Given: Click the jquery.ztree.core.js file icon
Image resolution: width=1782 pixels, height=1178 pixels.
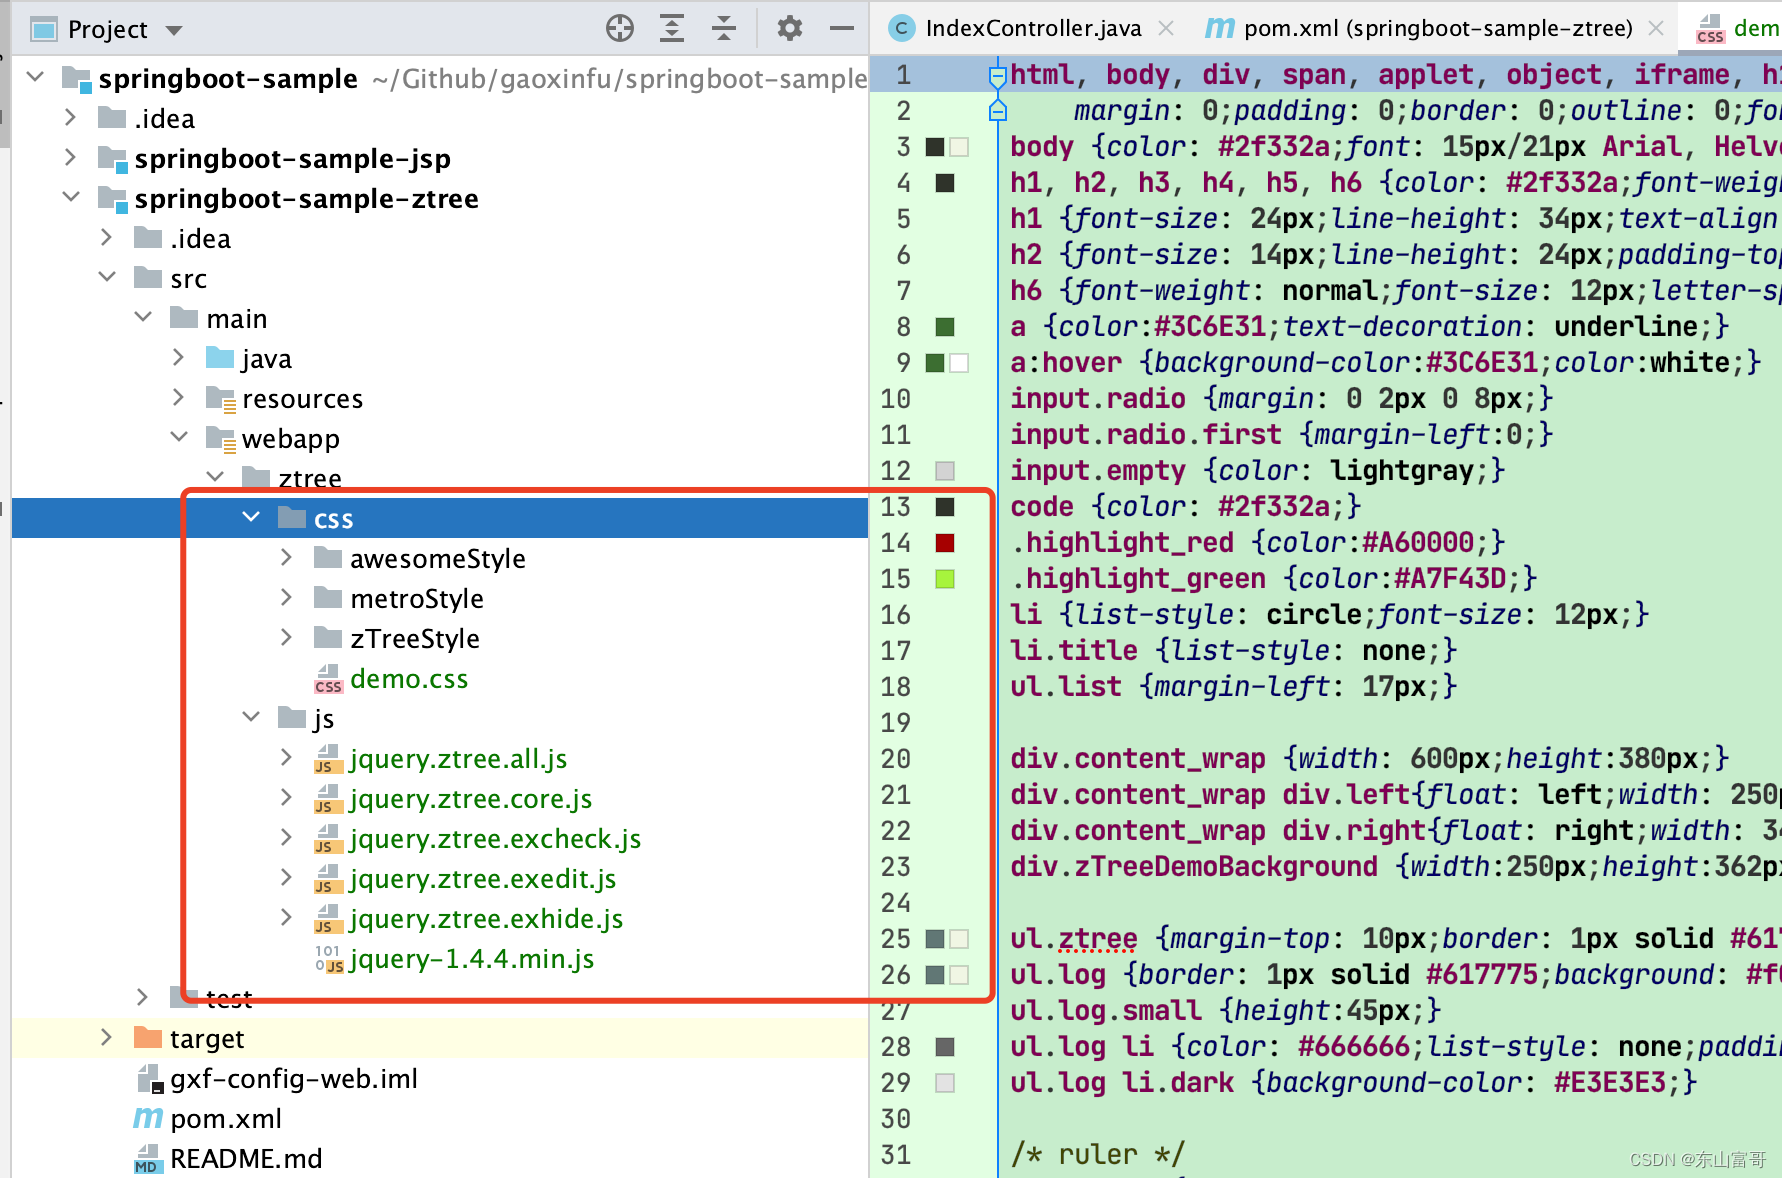Looking at the screenshot, I should pyautogui.click(x=328, y=799).
